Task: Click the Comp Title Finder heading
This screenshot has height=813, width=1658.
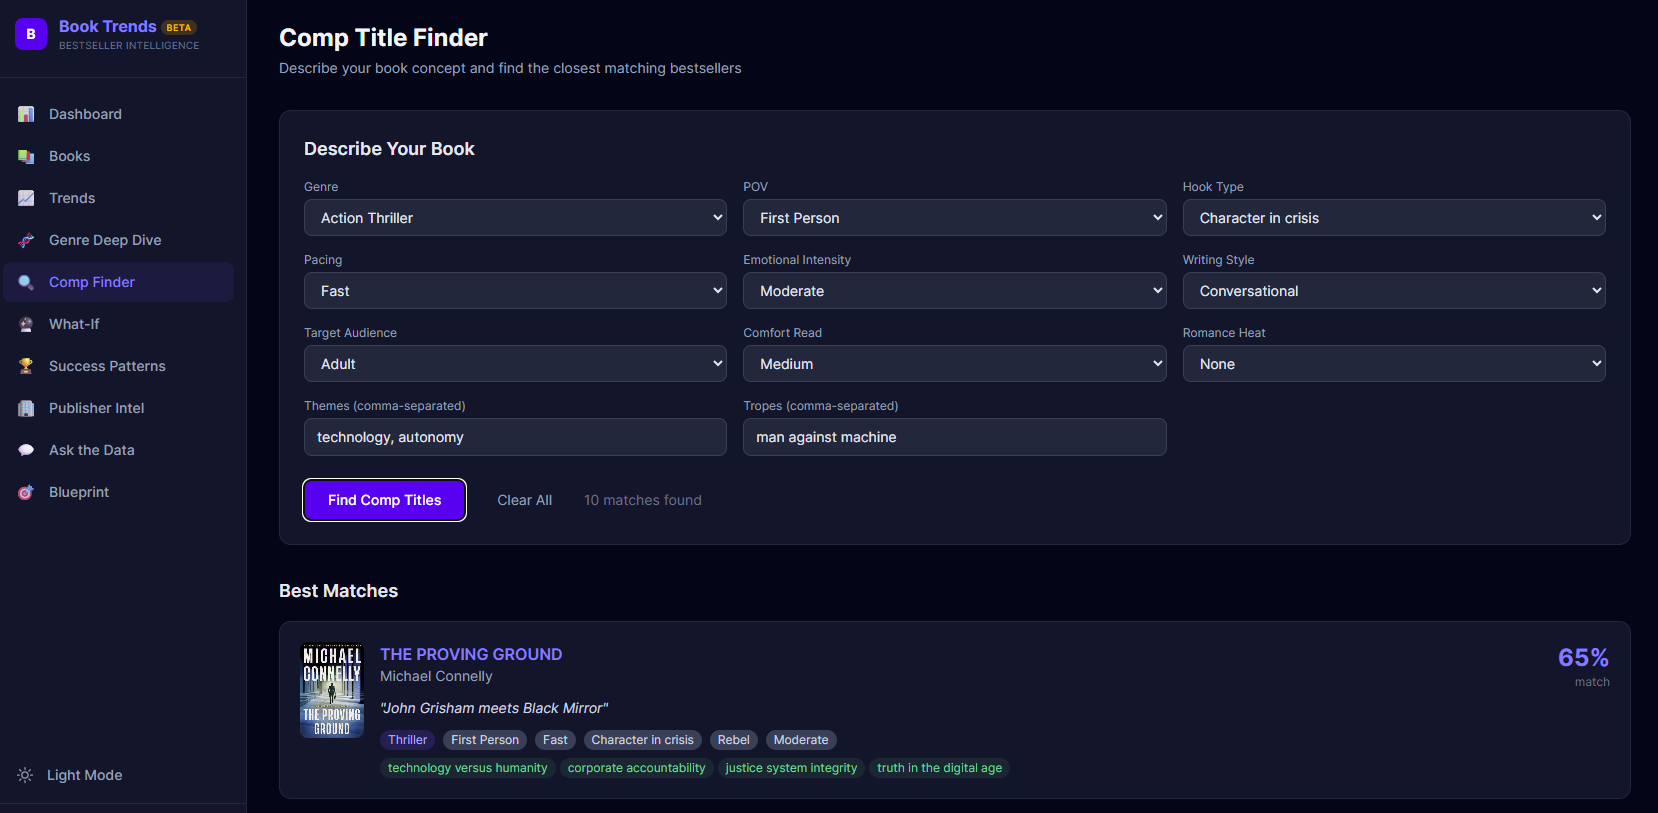Action: click(383, 38)
